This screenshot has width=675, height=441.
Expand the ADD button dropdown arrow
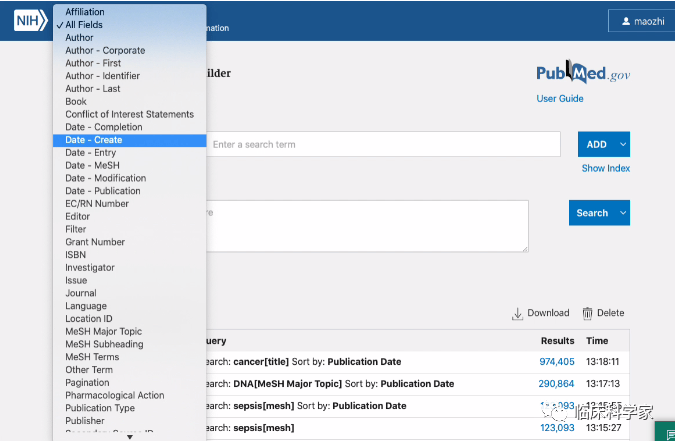[623, 144]
